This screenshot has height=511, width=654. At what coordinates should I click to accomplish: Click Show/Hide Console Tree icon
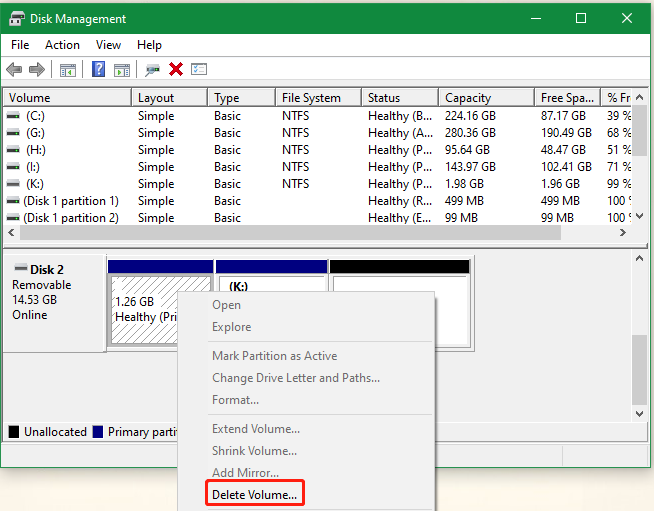68,70
